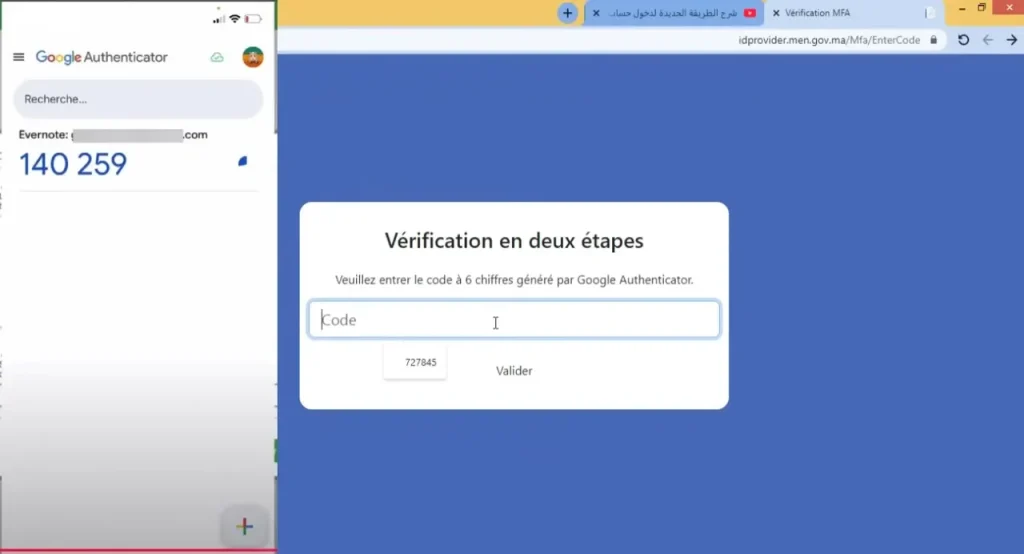Select the Vérification MFA tab
The height and width of the screenshot is (554, 1024).
pos(852,13)
